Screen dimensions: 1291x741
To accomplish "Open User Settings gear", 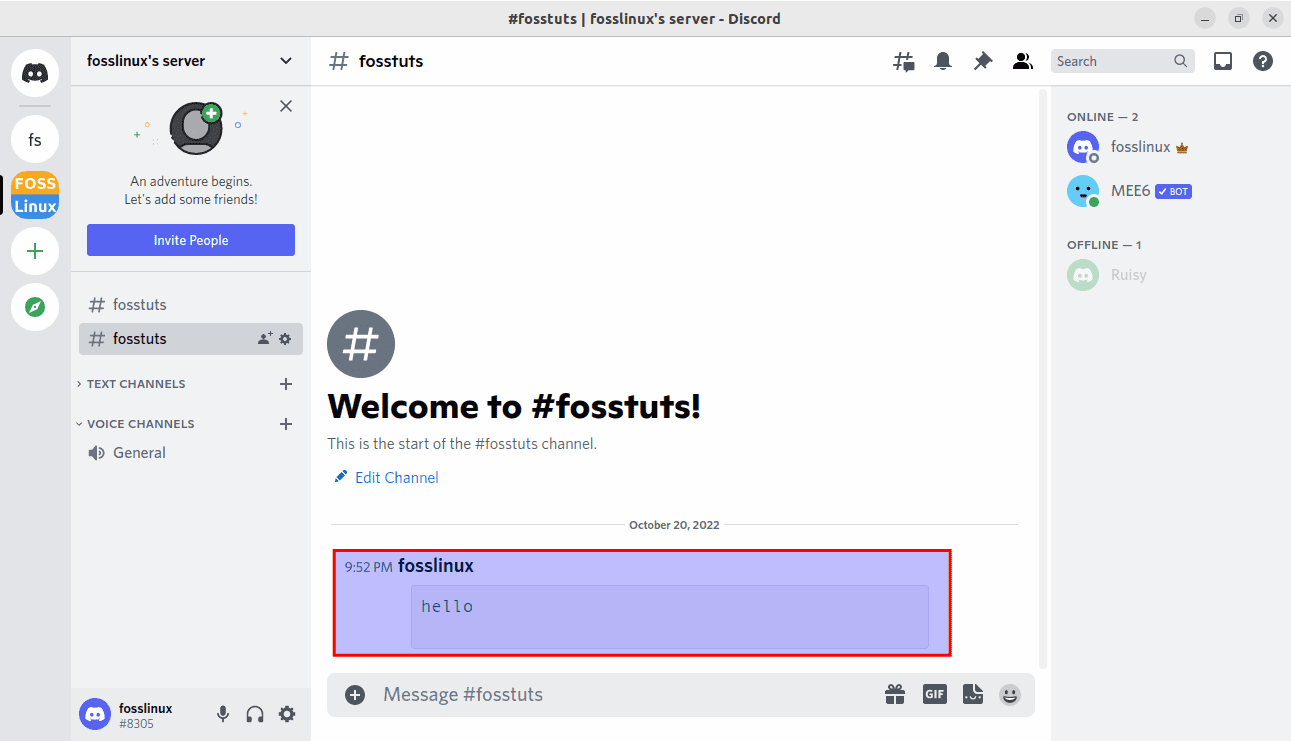I will pyautogui.click(x=287, y=714).
